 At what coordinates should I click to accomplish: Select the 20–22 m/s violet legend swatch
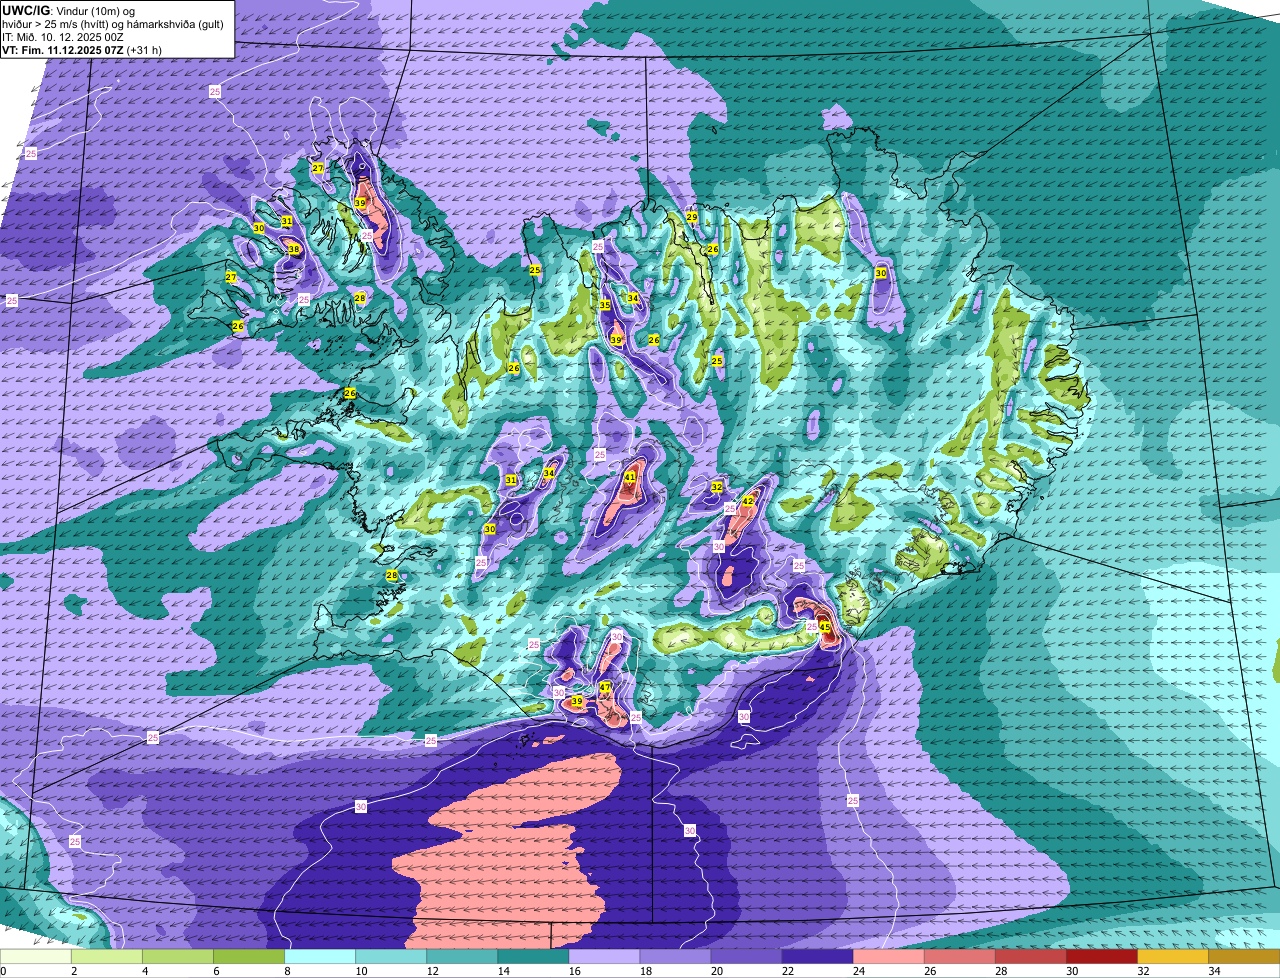point(746,957)
